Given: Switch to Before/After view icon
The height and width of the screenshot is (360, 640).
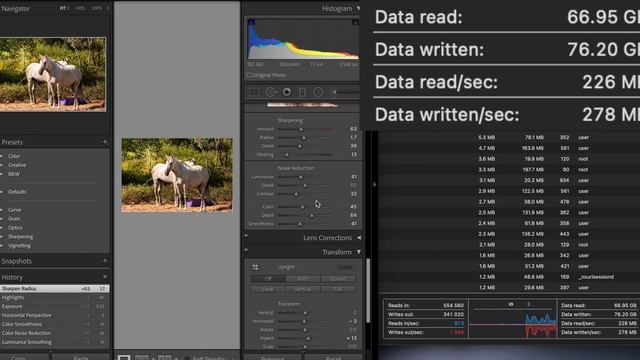Looking at the screenshot, I should click(164, 358).
